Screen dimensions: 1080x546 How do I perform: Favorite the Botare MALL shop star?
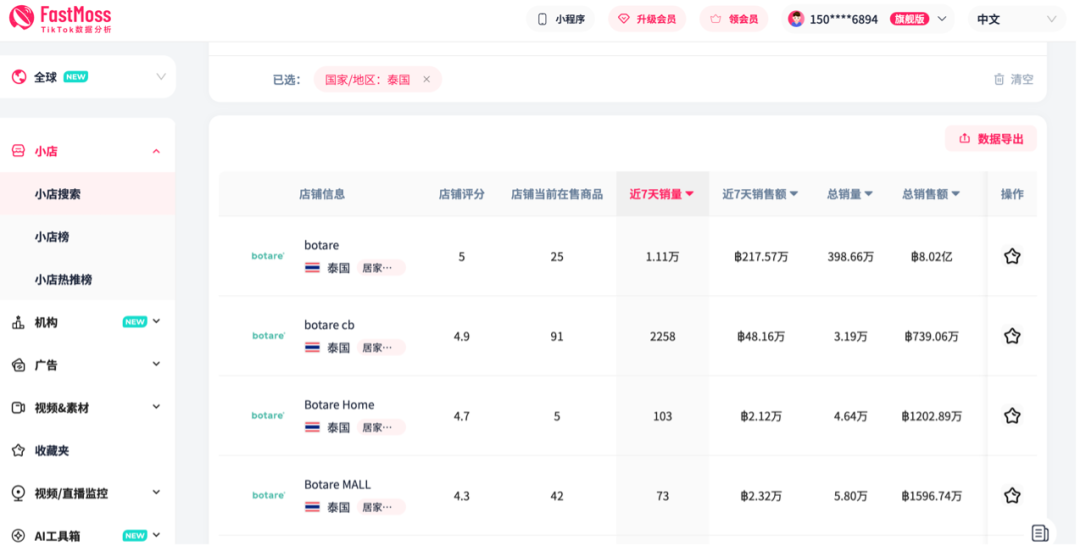tap(1012, 496)
